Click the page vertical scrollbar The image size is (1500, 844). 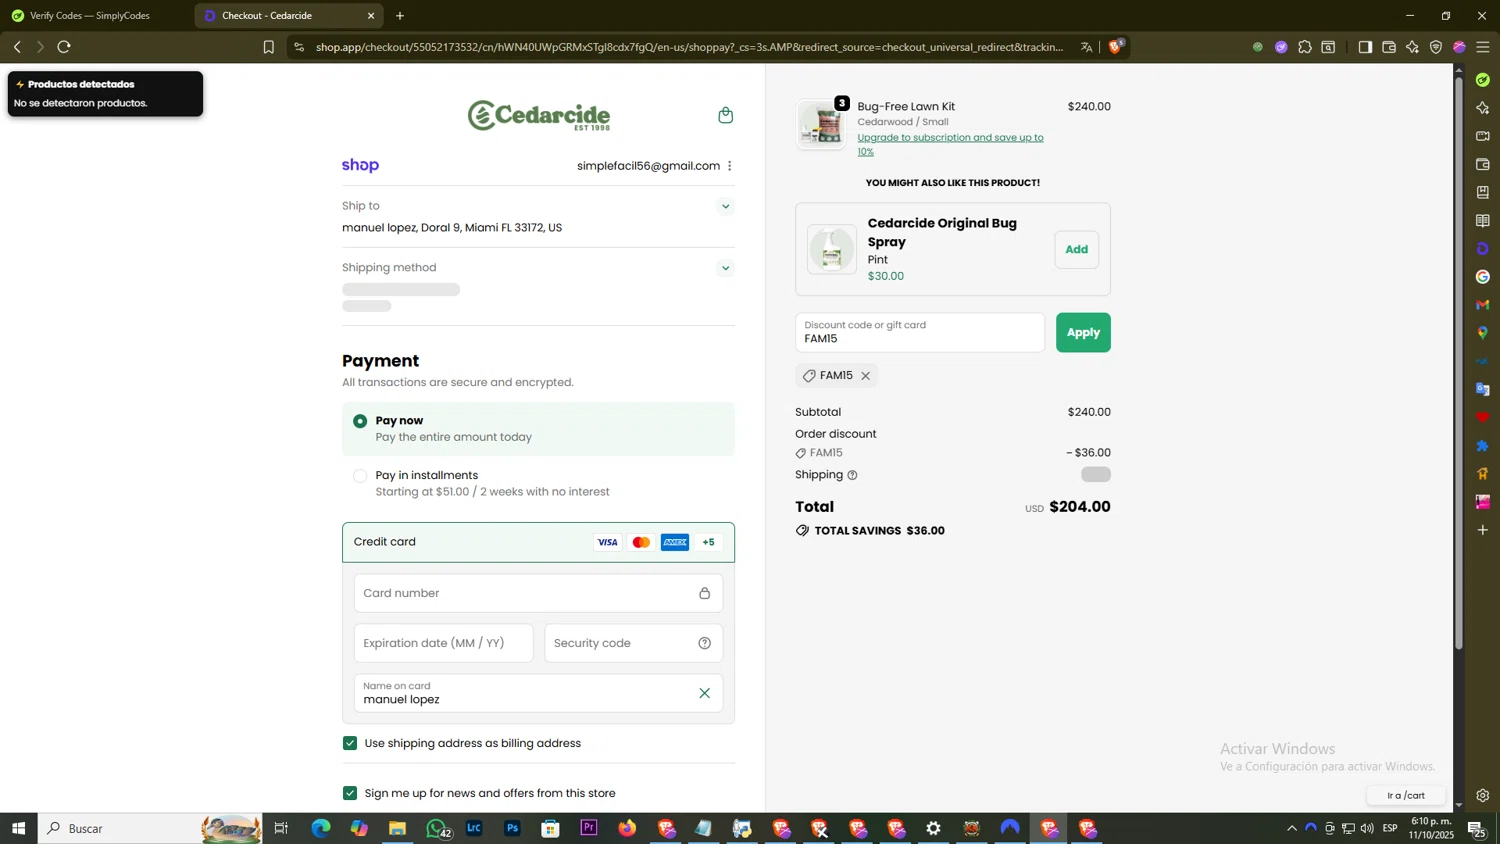tap(1459, 362)
